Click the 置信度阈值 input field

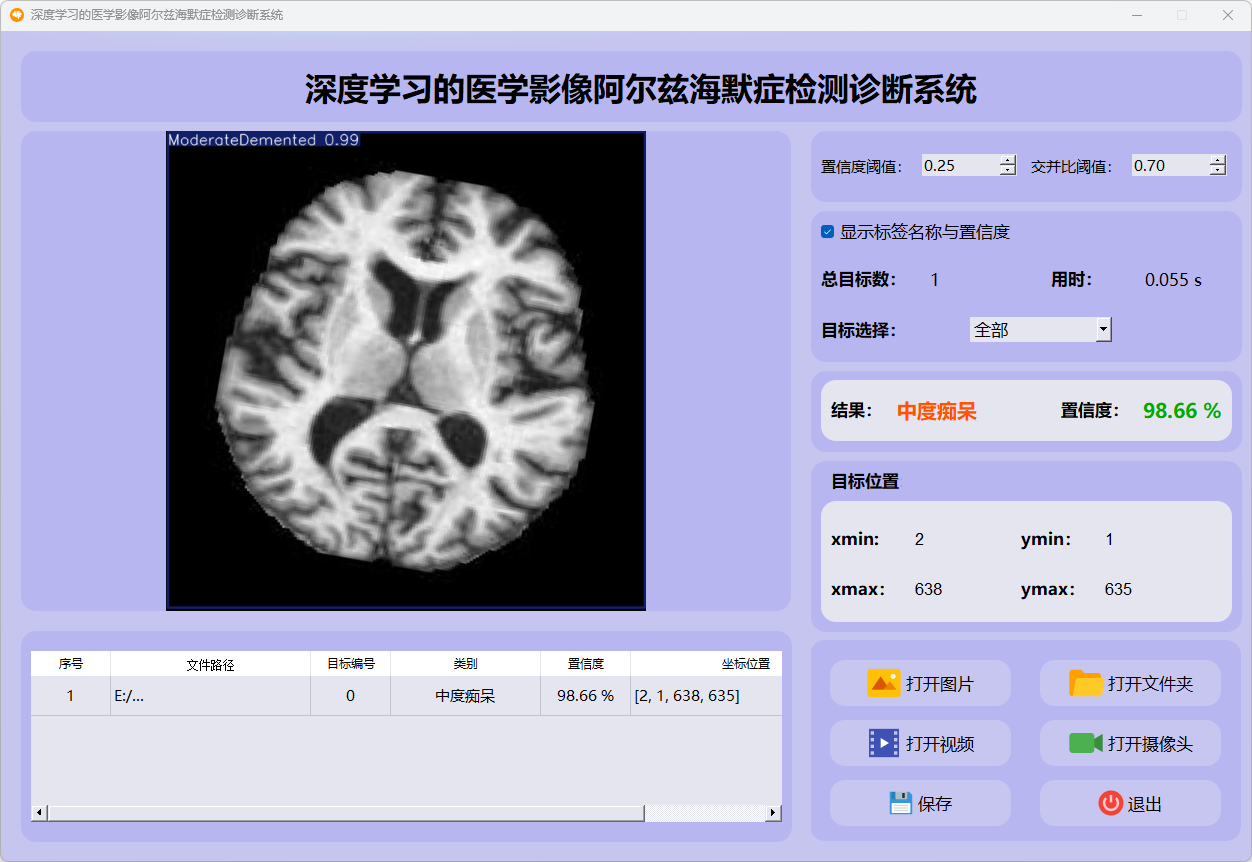[x=959, y=166]
